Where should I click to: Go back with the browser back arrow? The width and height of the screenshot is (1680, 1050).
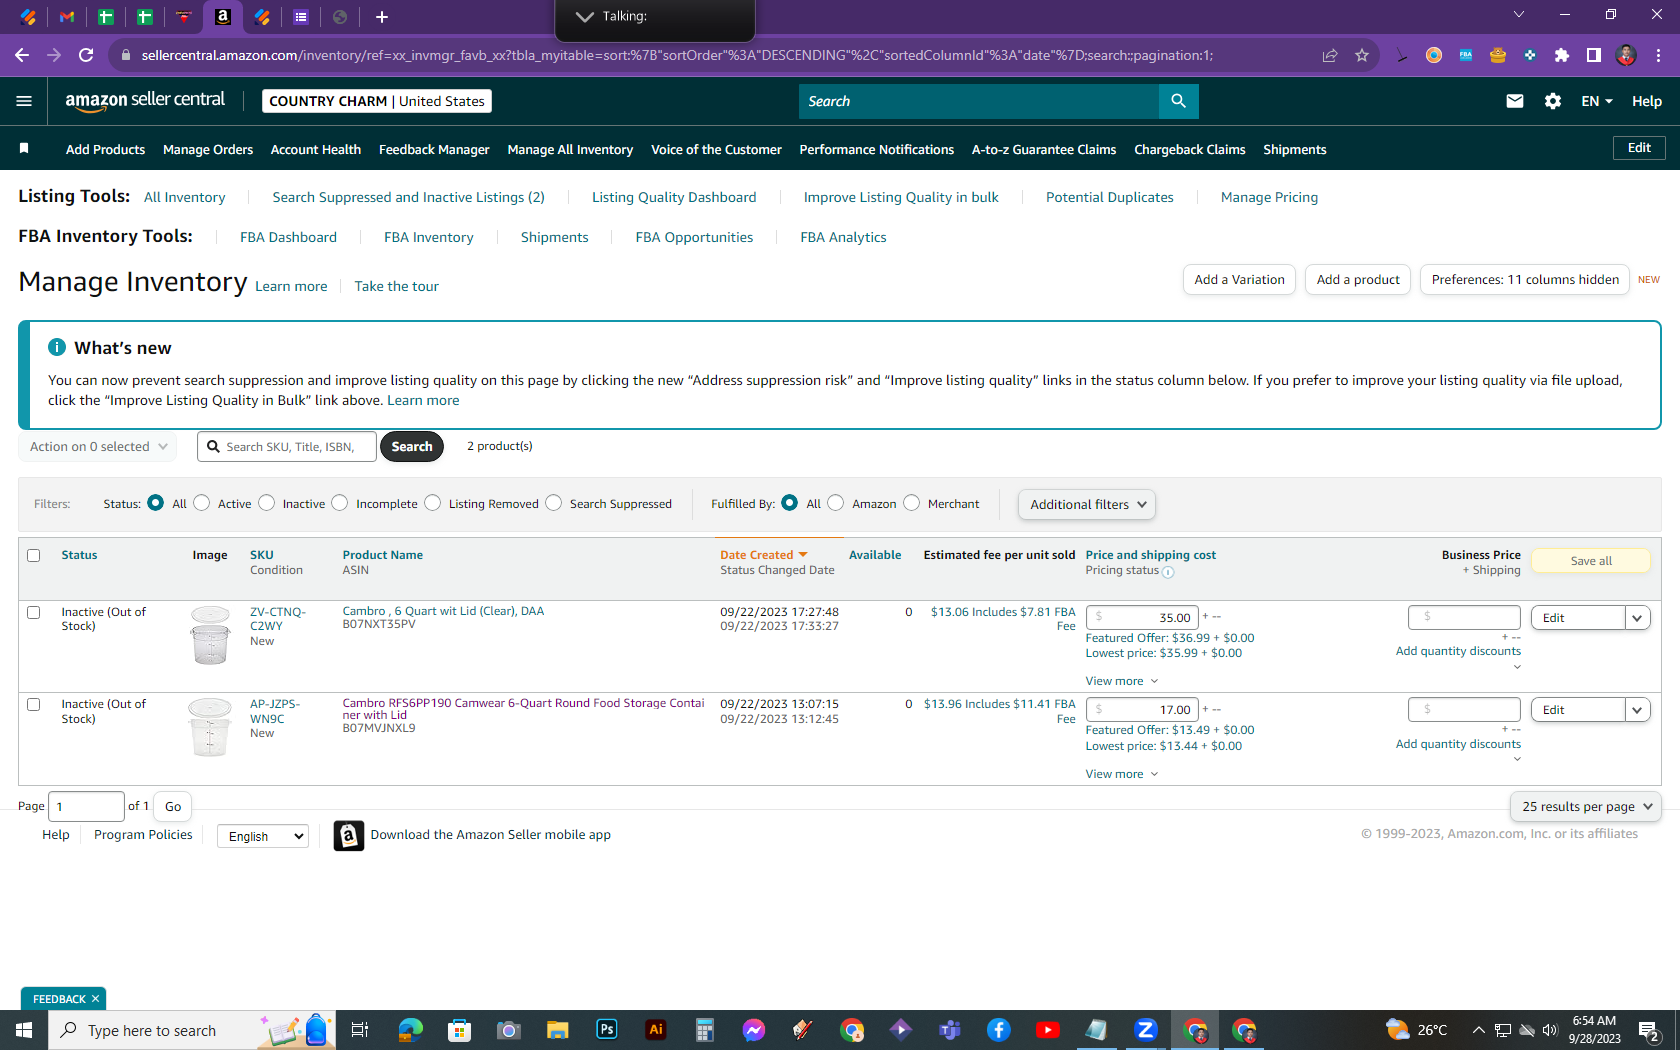coord(22,55)
